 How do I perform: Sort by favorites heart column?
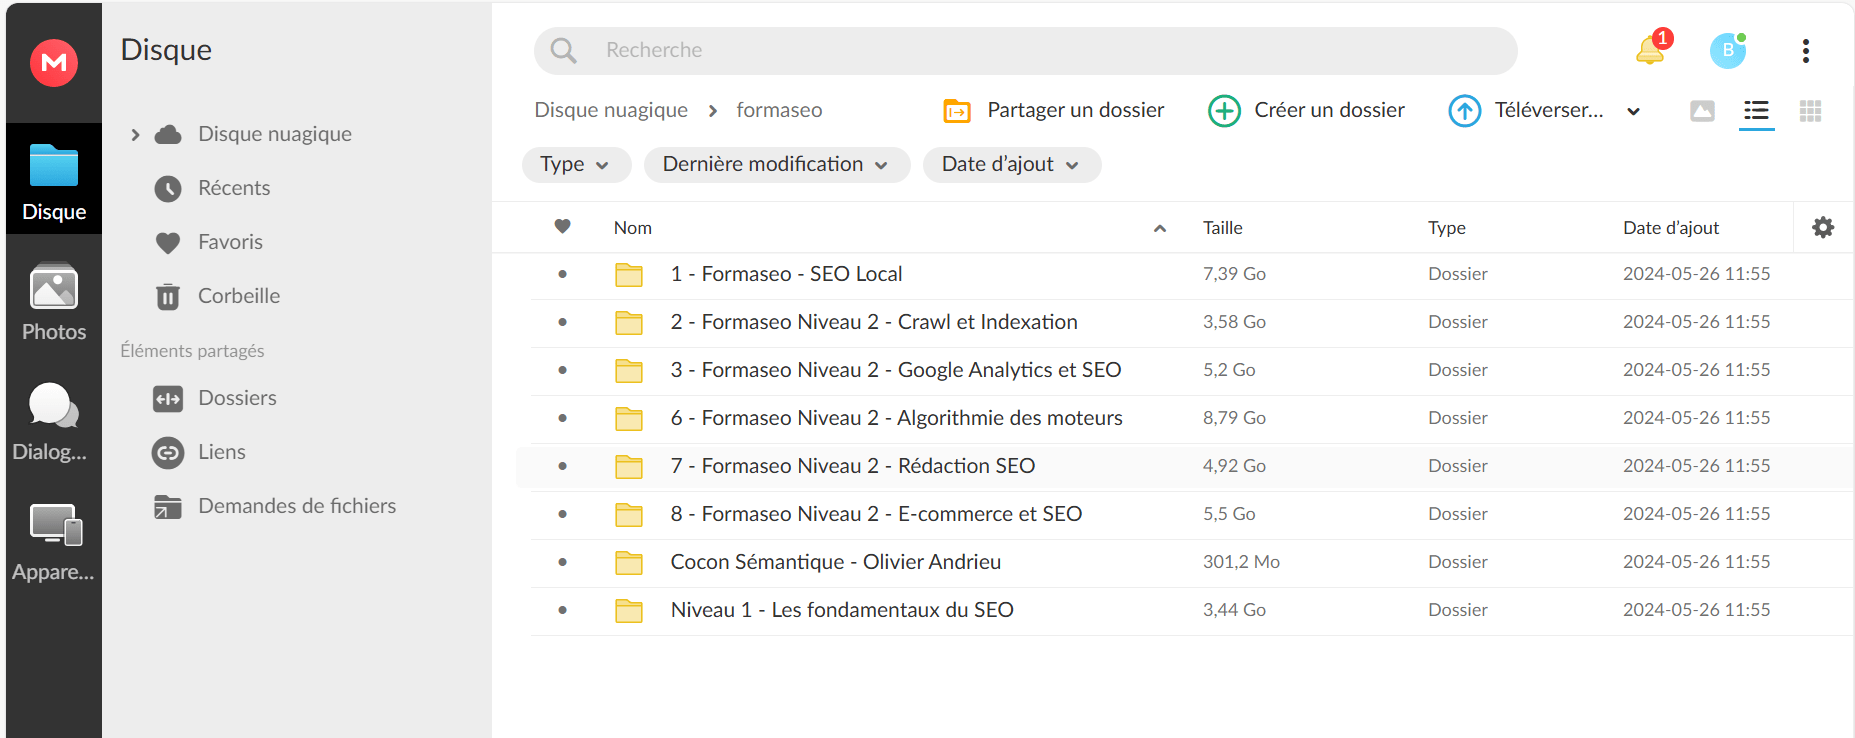pos(563,227)
